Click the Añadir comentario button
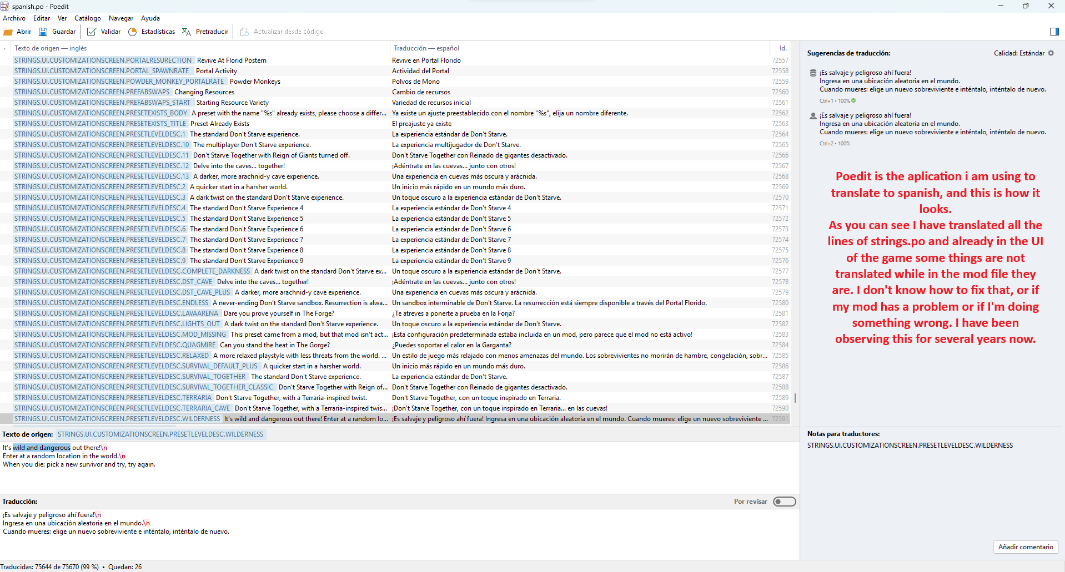Screen dimensions: 1065x572 pyautogui.click(x=1026, y=546)
